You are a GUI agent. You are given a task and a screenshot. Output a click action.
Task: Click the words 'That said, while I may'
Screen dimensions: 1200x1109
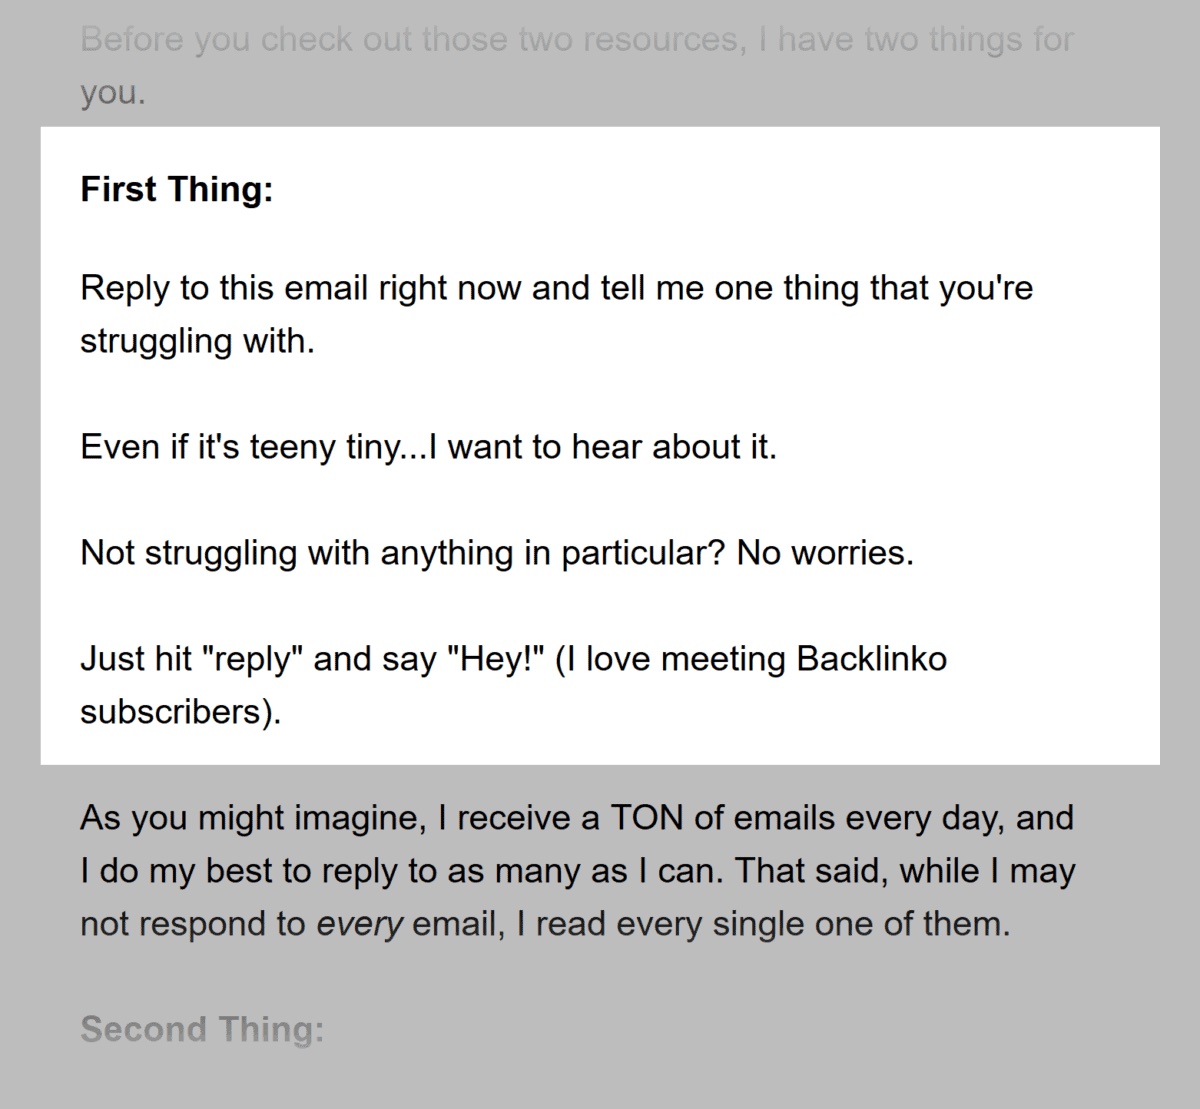coord(906,871)
